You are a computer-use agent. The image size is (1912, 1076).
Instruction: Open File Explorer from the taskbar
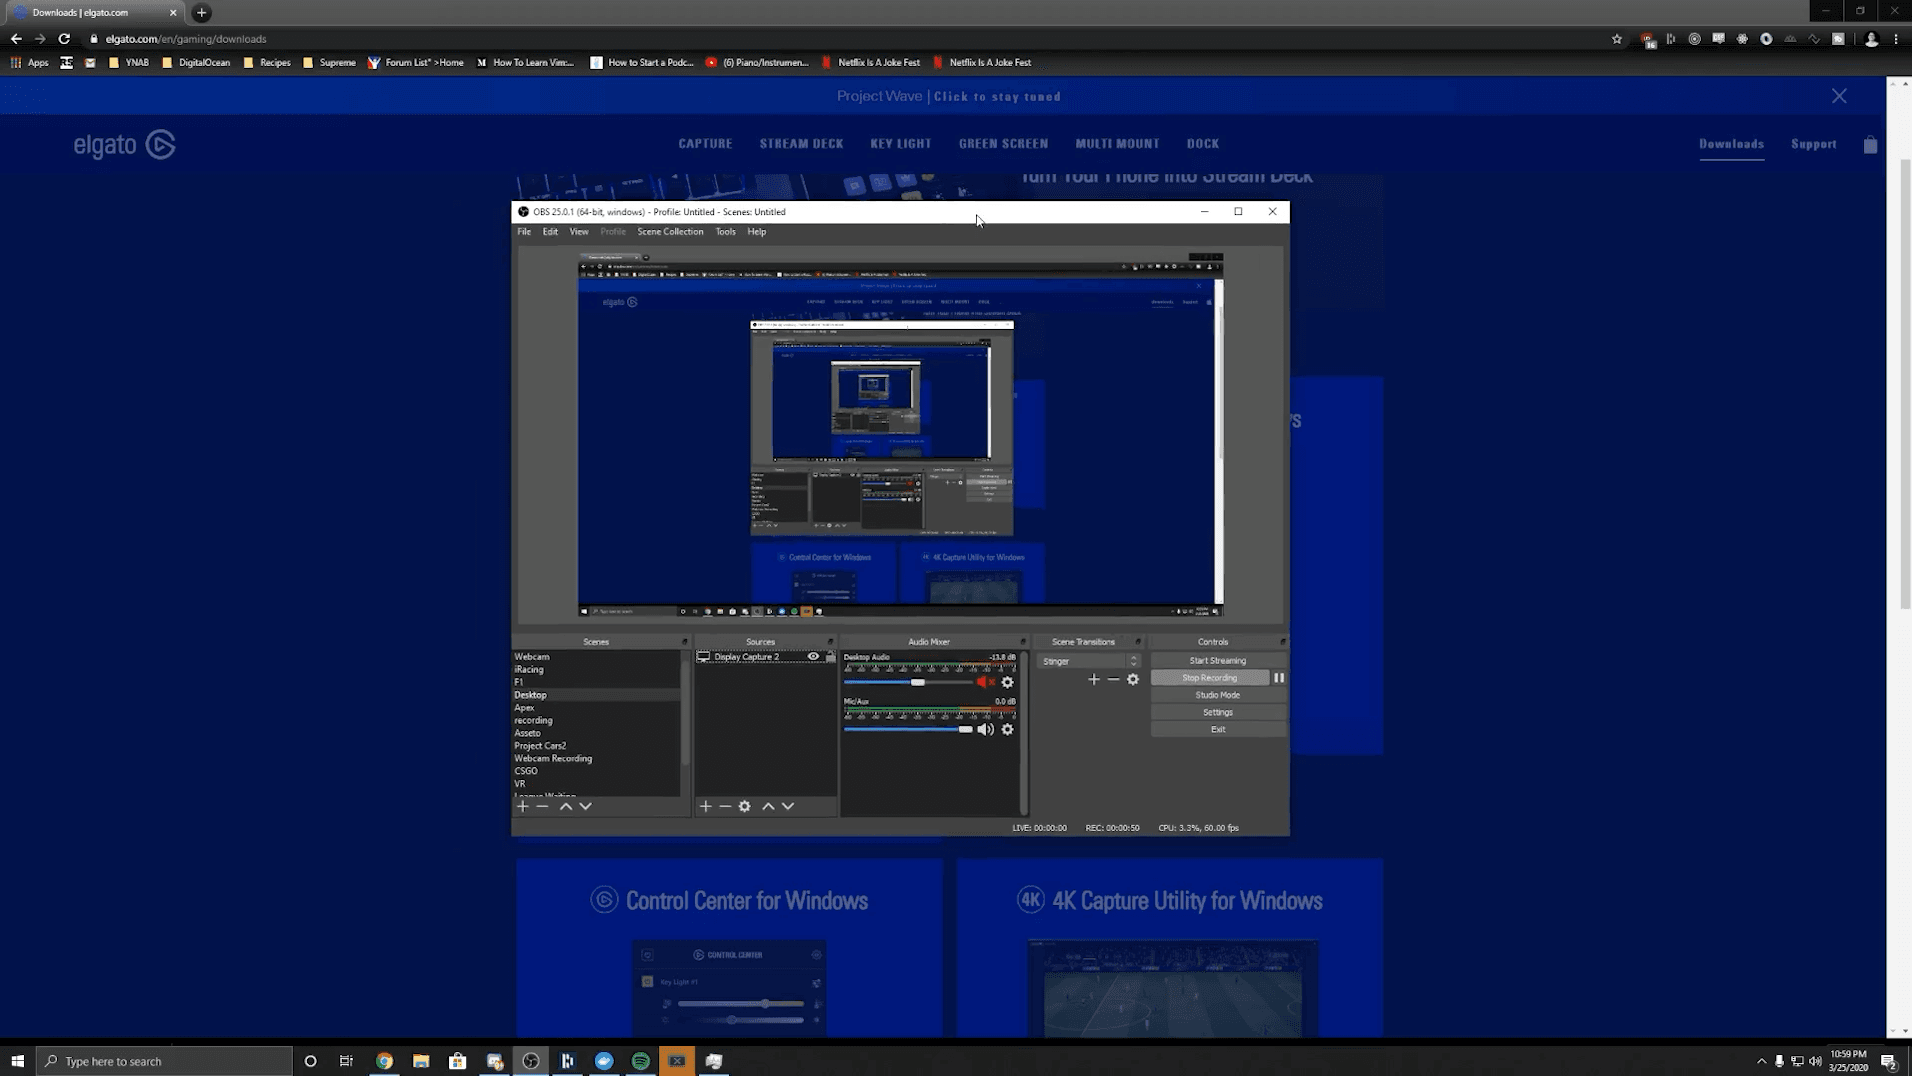[x=421, y=1061]
